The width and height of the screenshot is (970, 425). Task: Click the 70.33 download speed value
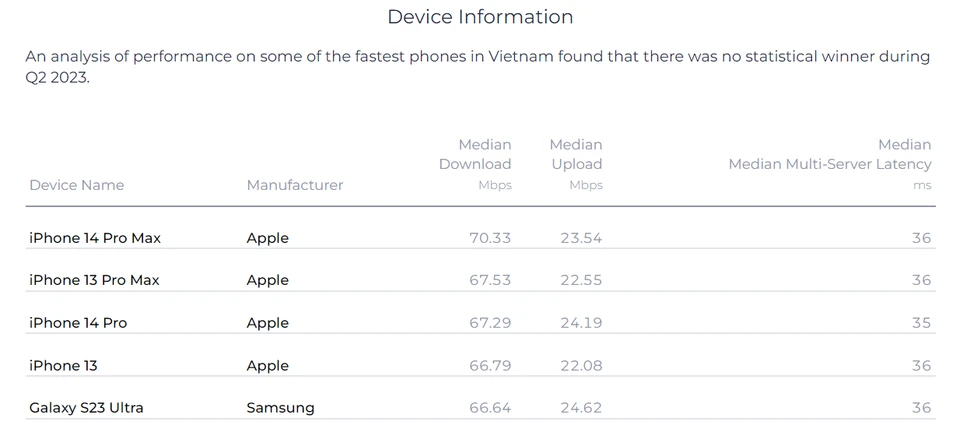click(x=490, y=238)
